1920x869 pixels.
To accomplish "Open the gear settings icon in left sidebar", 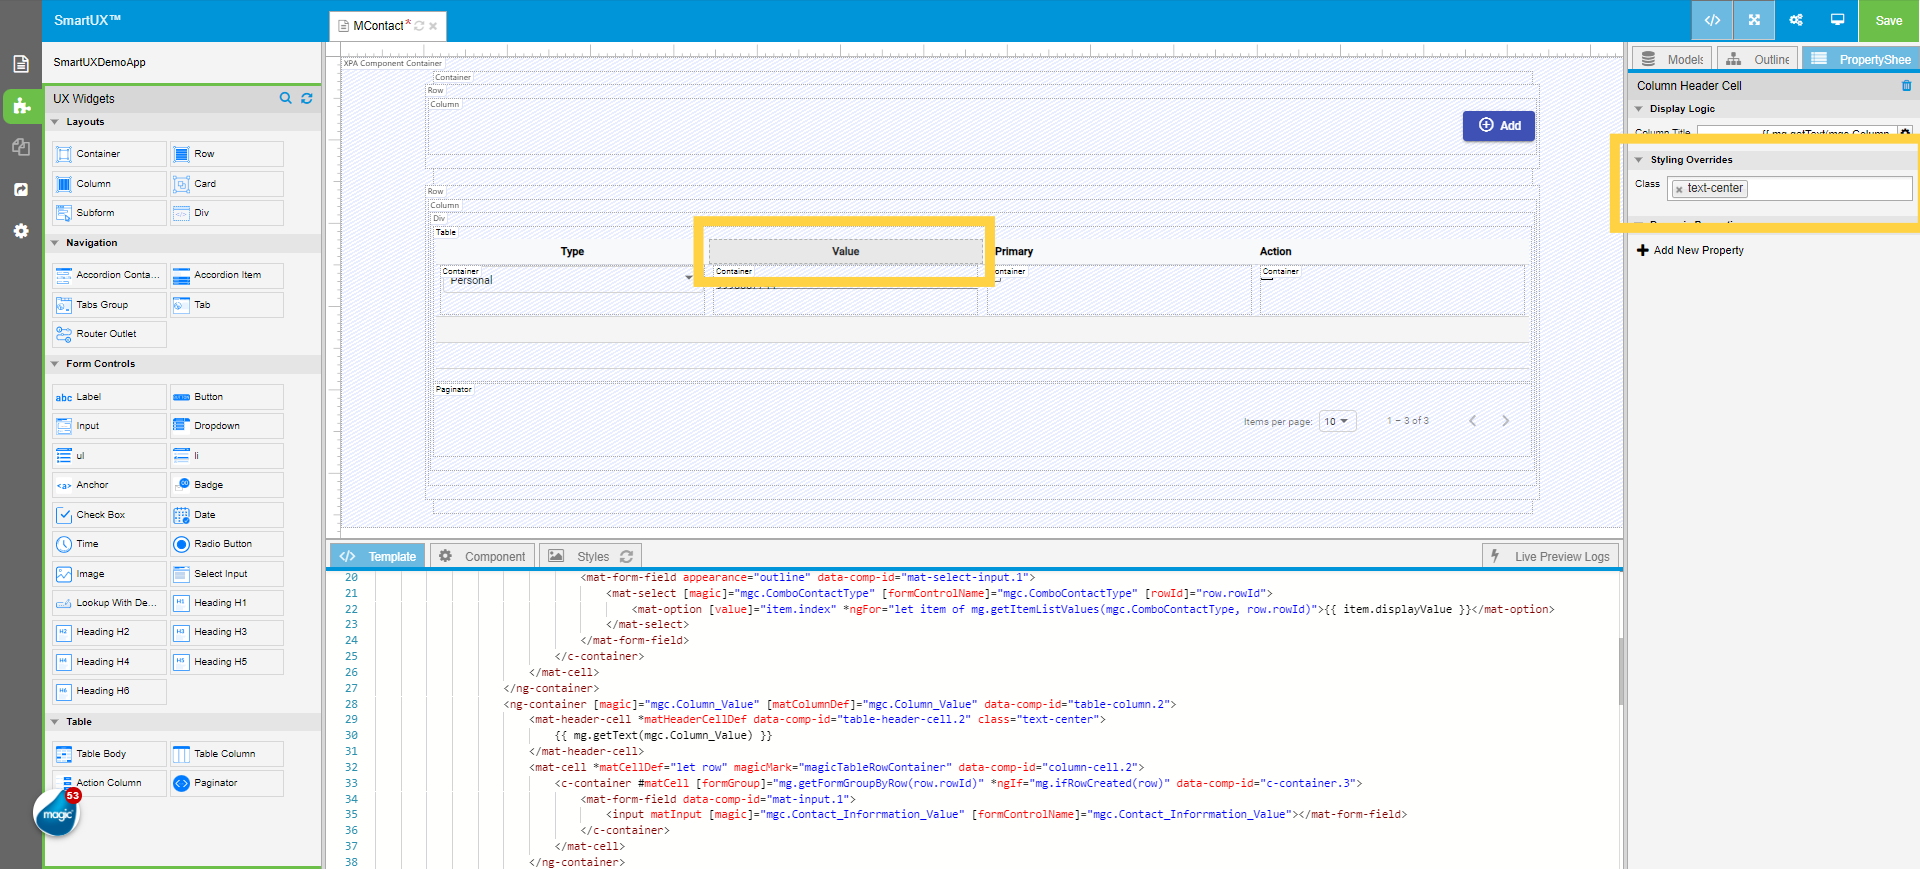I will [21, 231].
